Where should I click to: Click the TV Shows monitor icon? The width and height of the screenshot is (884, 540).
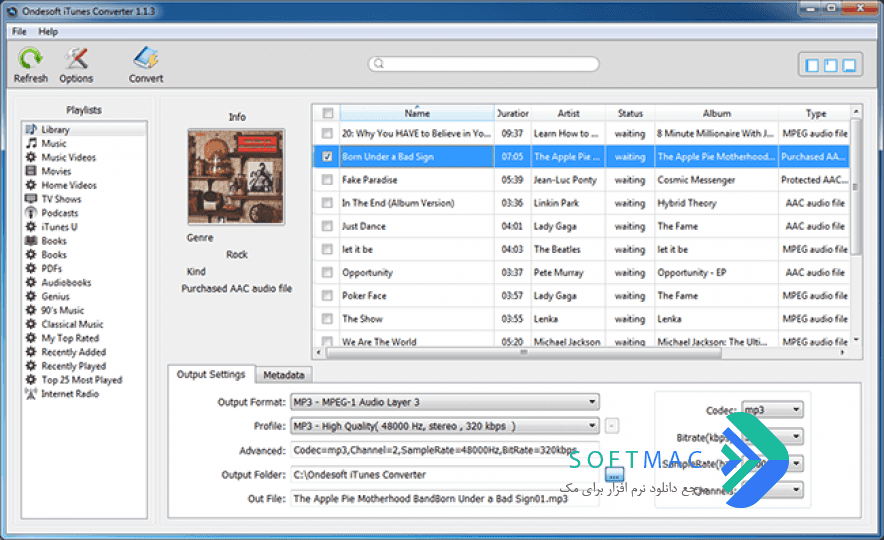click(31, 199)
